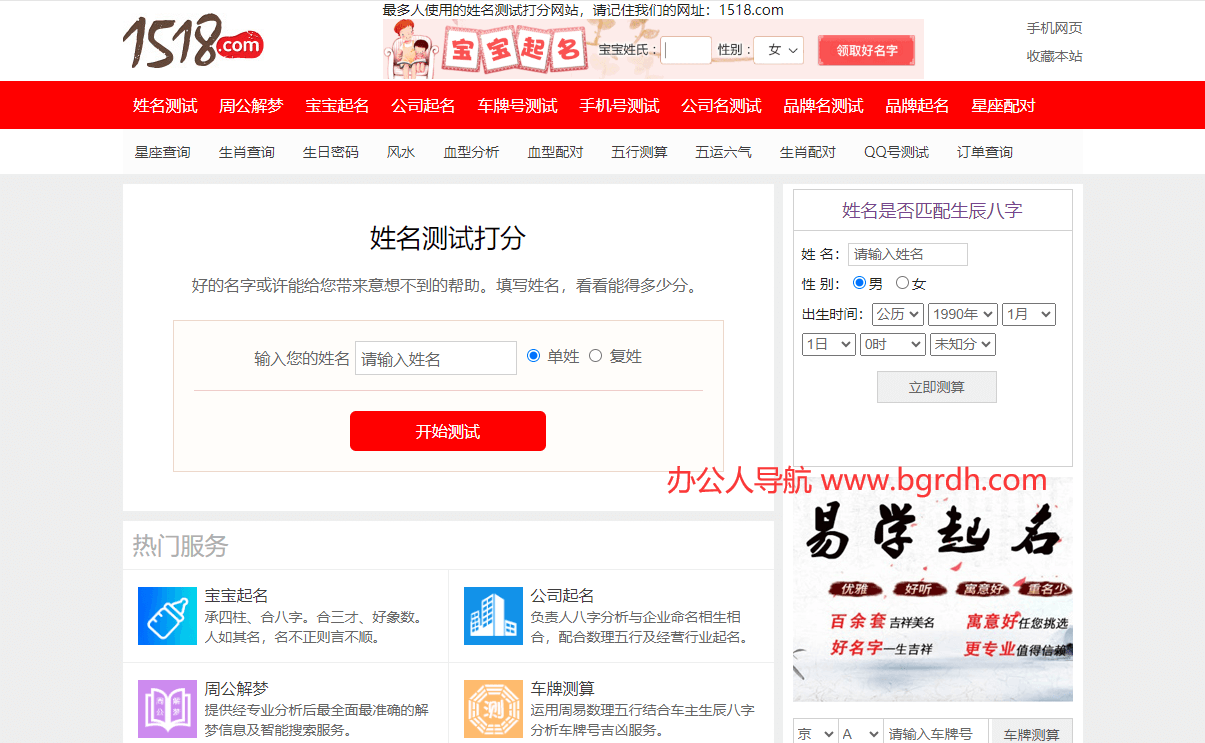Choose 男 gender radio option
The image size is (1205, 743).
859,283
